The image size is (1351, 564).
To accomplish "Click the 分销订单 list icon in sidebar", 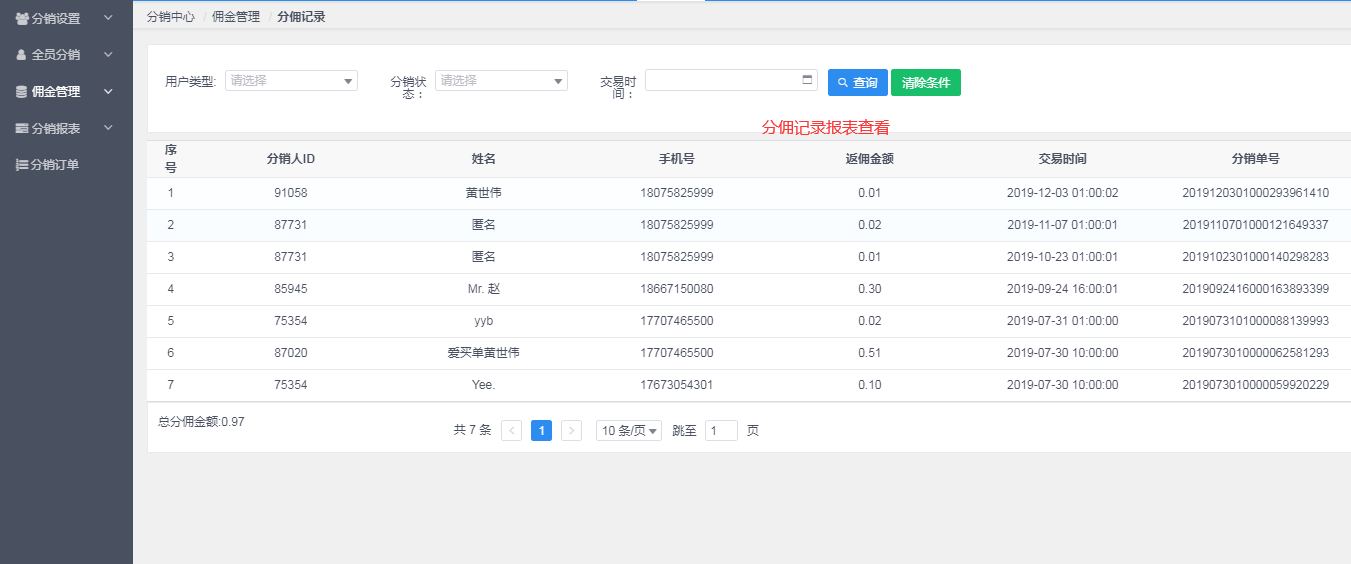I will (x=22, y=165).
